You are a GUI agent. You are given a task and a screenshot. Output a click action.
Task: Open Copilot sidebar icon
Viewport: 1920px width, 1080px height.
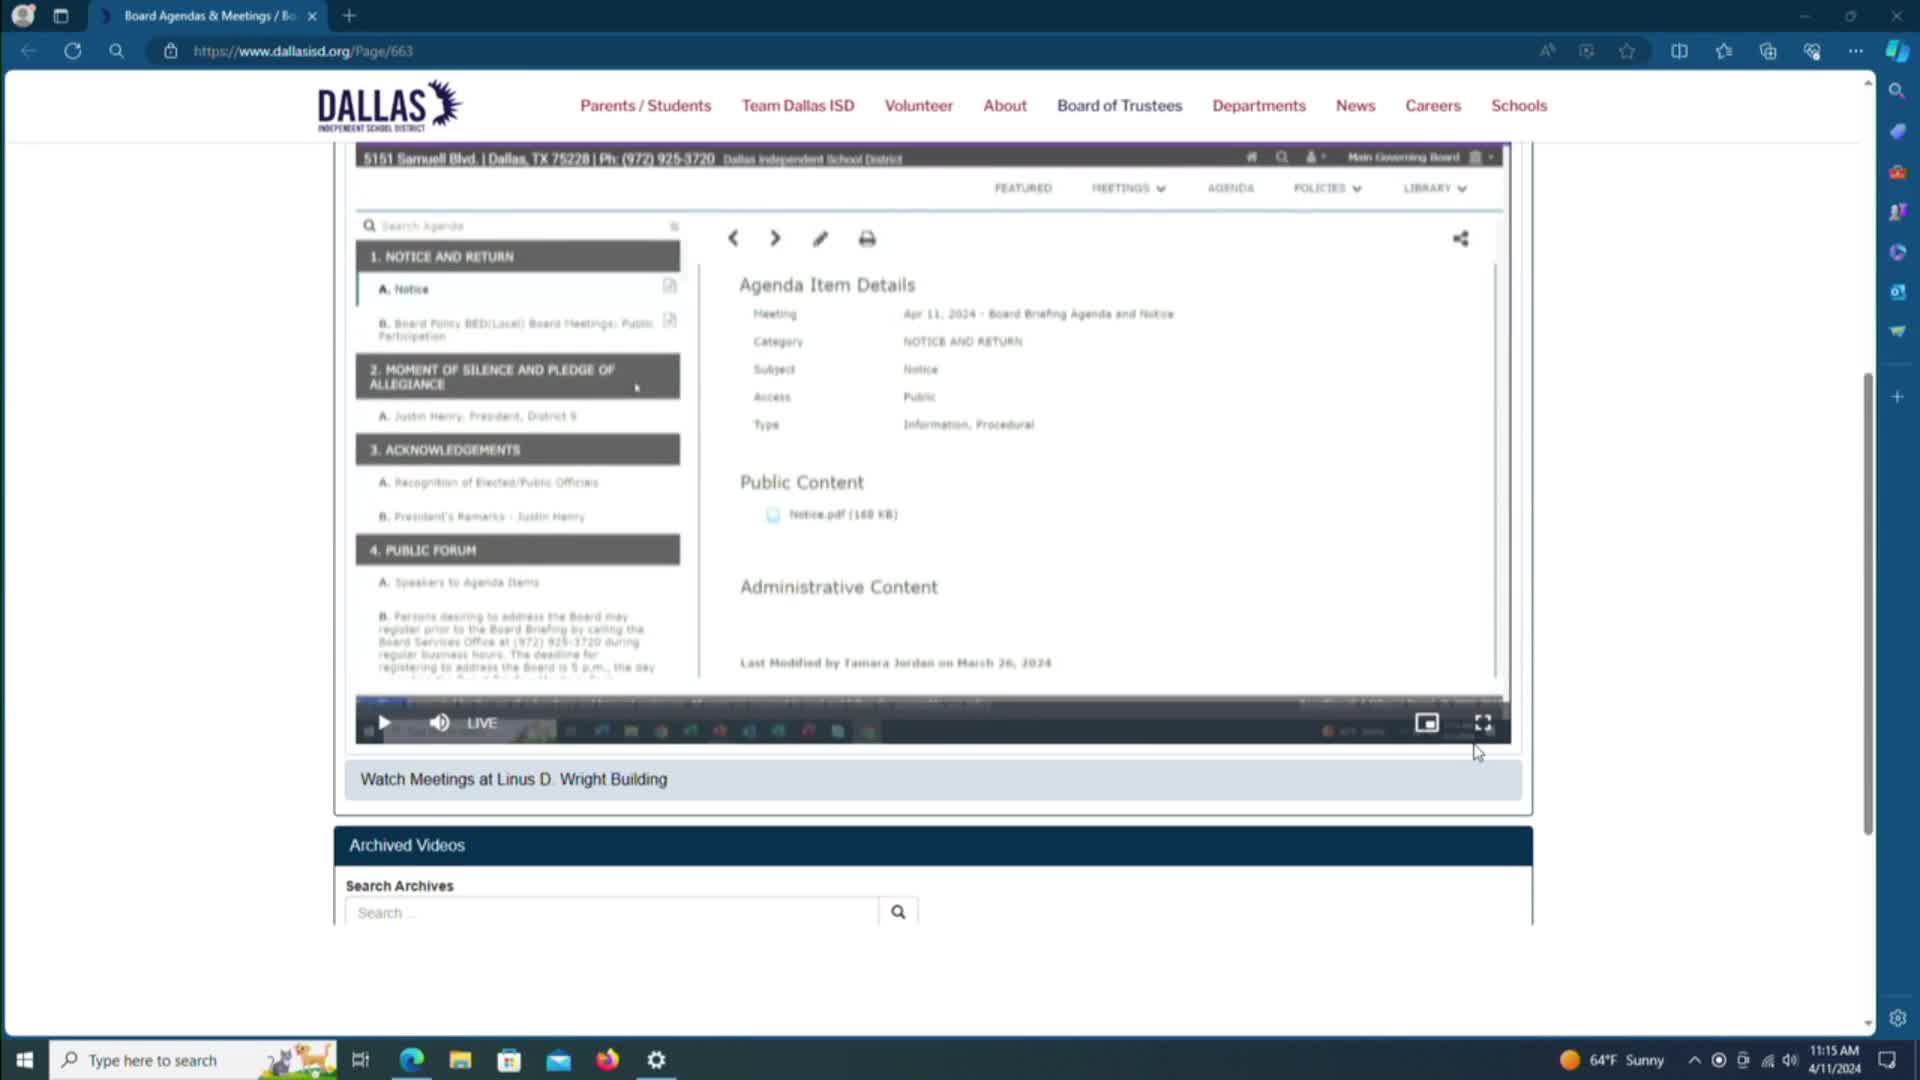pos(1897,51)
